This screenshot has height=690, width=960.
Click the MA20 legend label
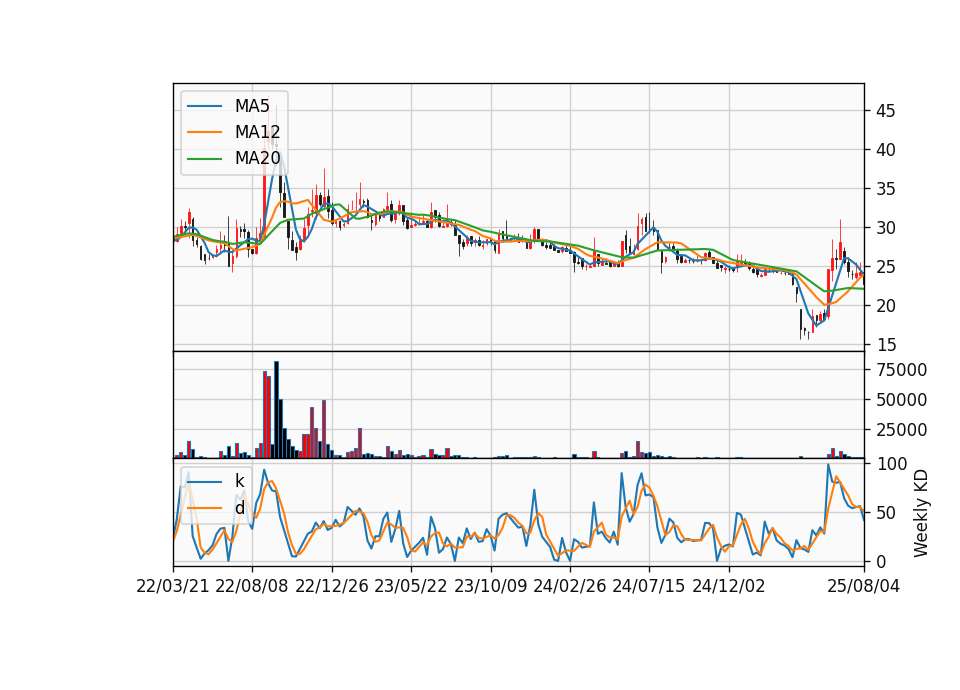[x=257, y=159]
